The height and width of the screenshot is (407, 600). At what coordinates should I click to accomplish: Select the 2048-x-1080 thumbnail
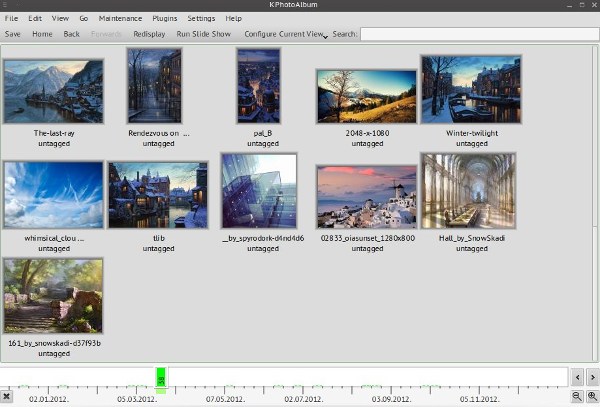click(367, 96)
